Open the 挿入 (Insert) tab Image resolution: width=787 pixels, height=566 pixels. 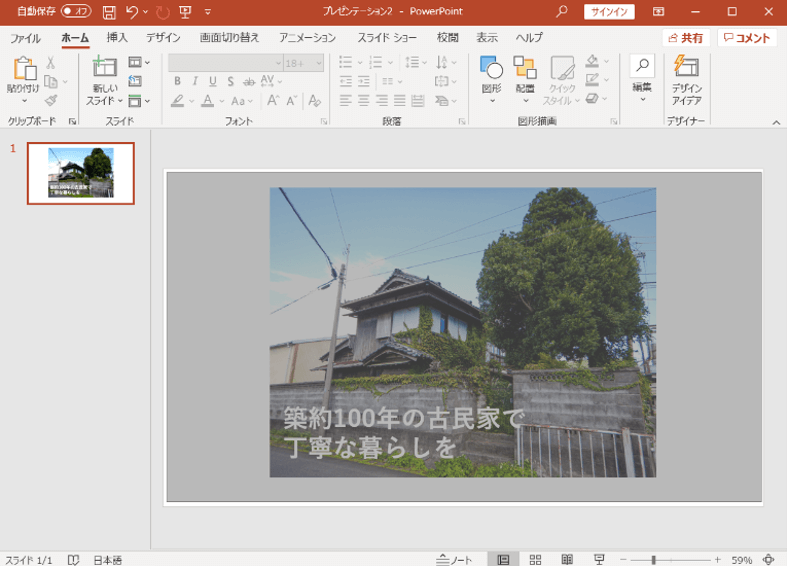coord(117,38)
